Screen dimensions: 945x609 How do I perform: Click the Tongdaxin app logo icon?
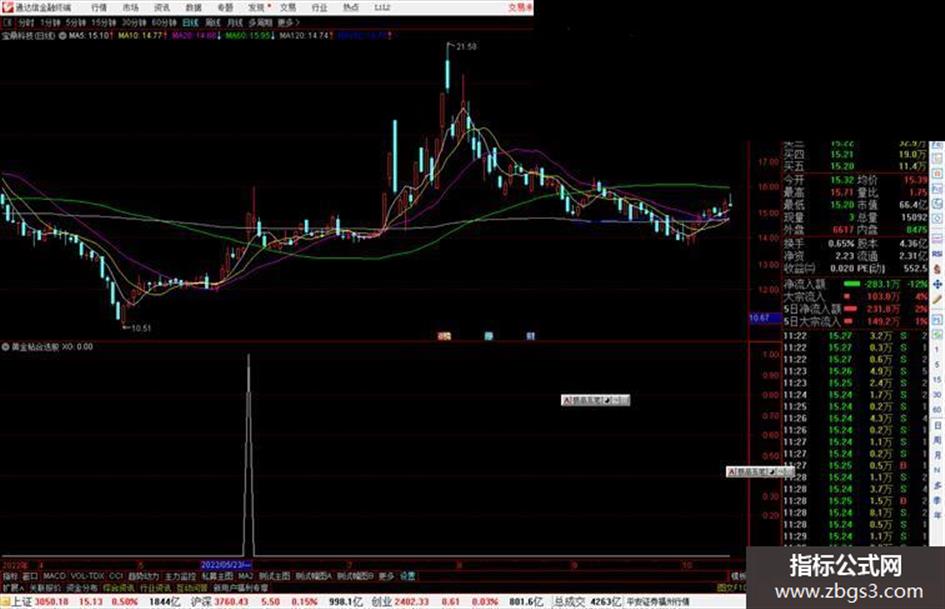coord(7,7)
